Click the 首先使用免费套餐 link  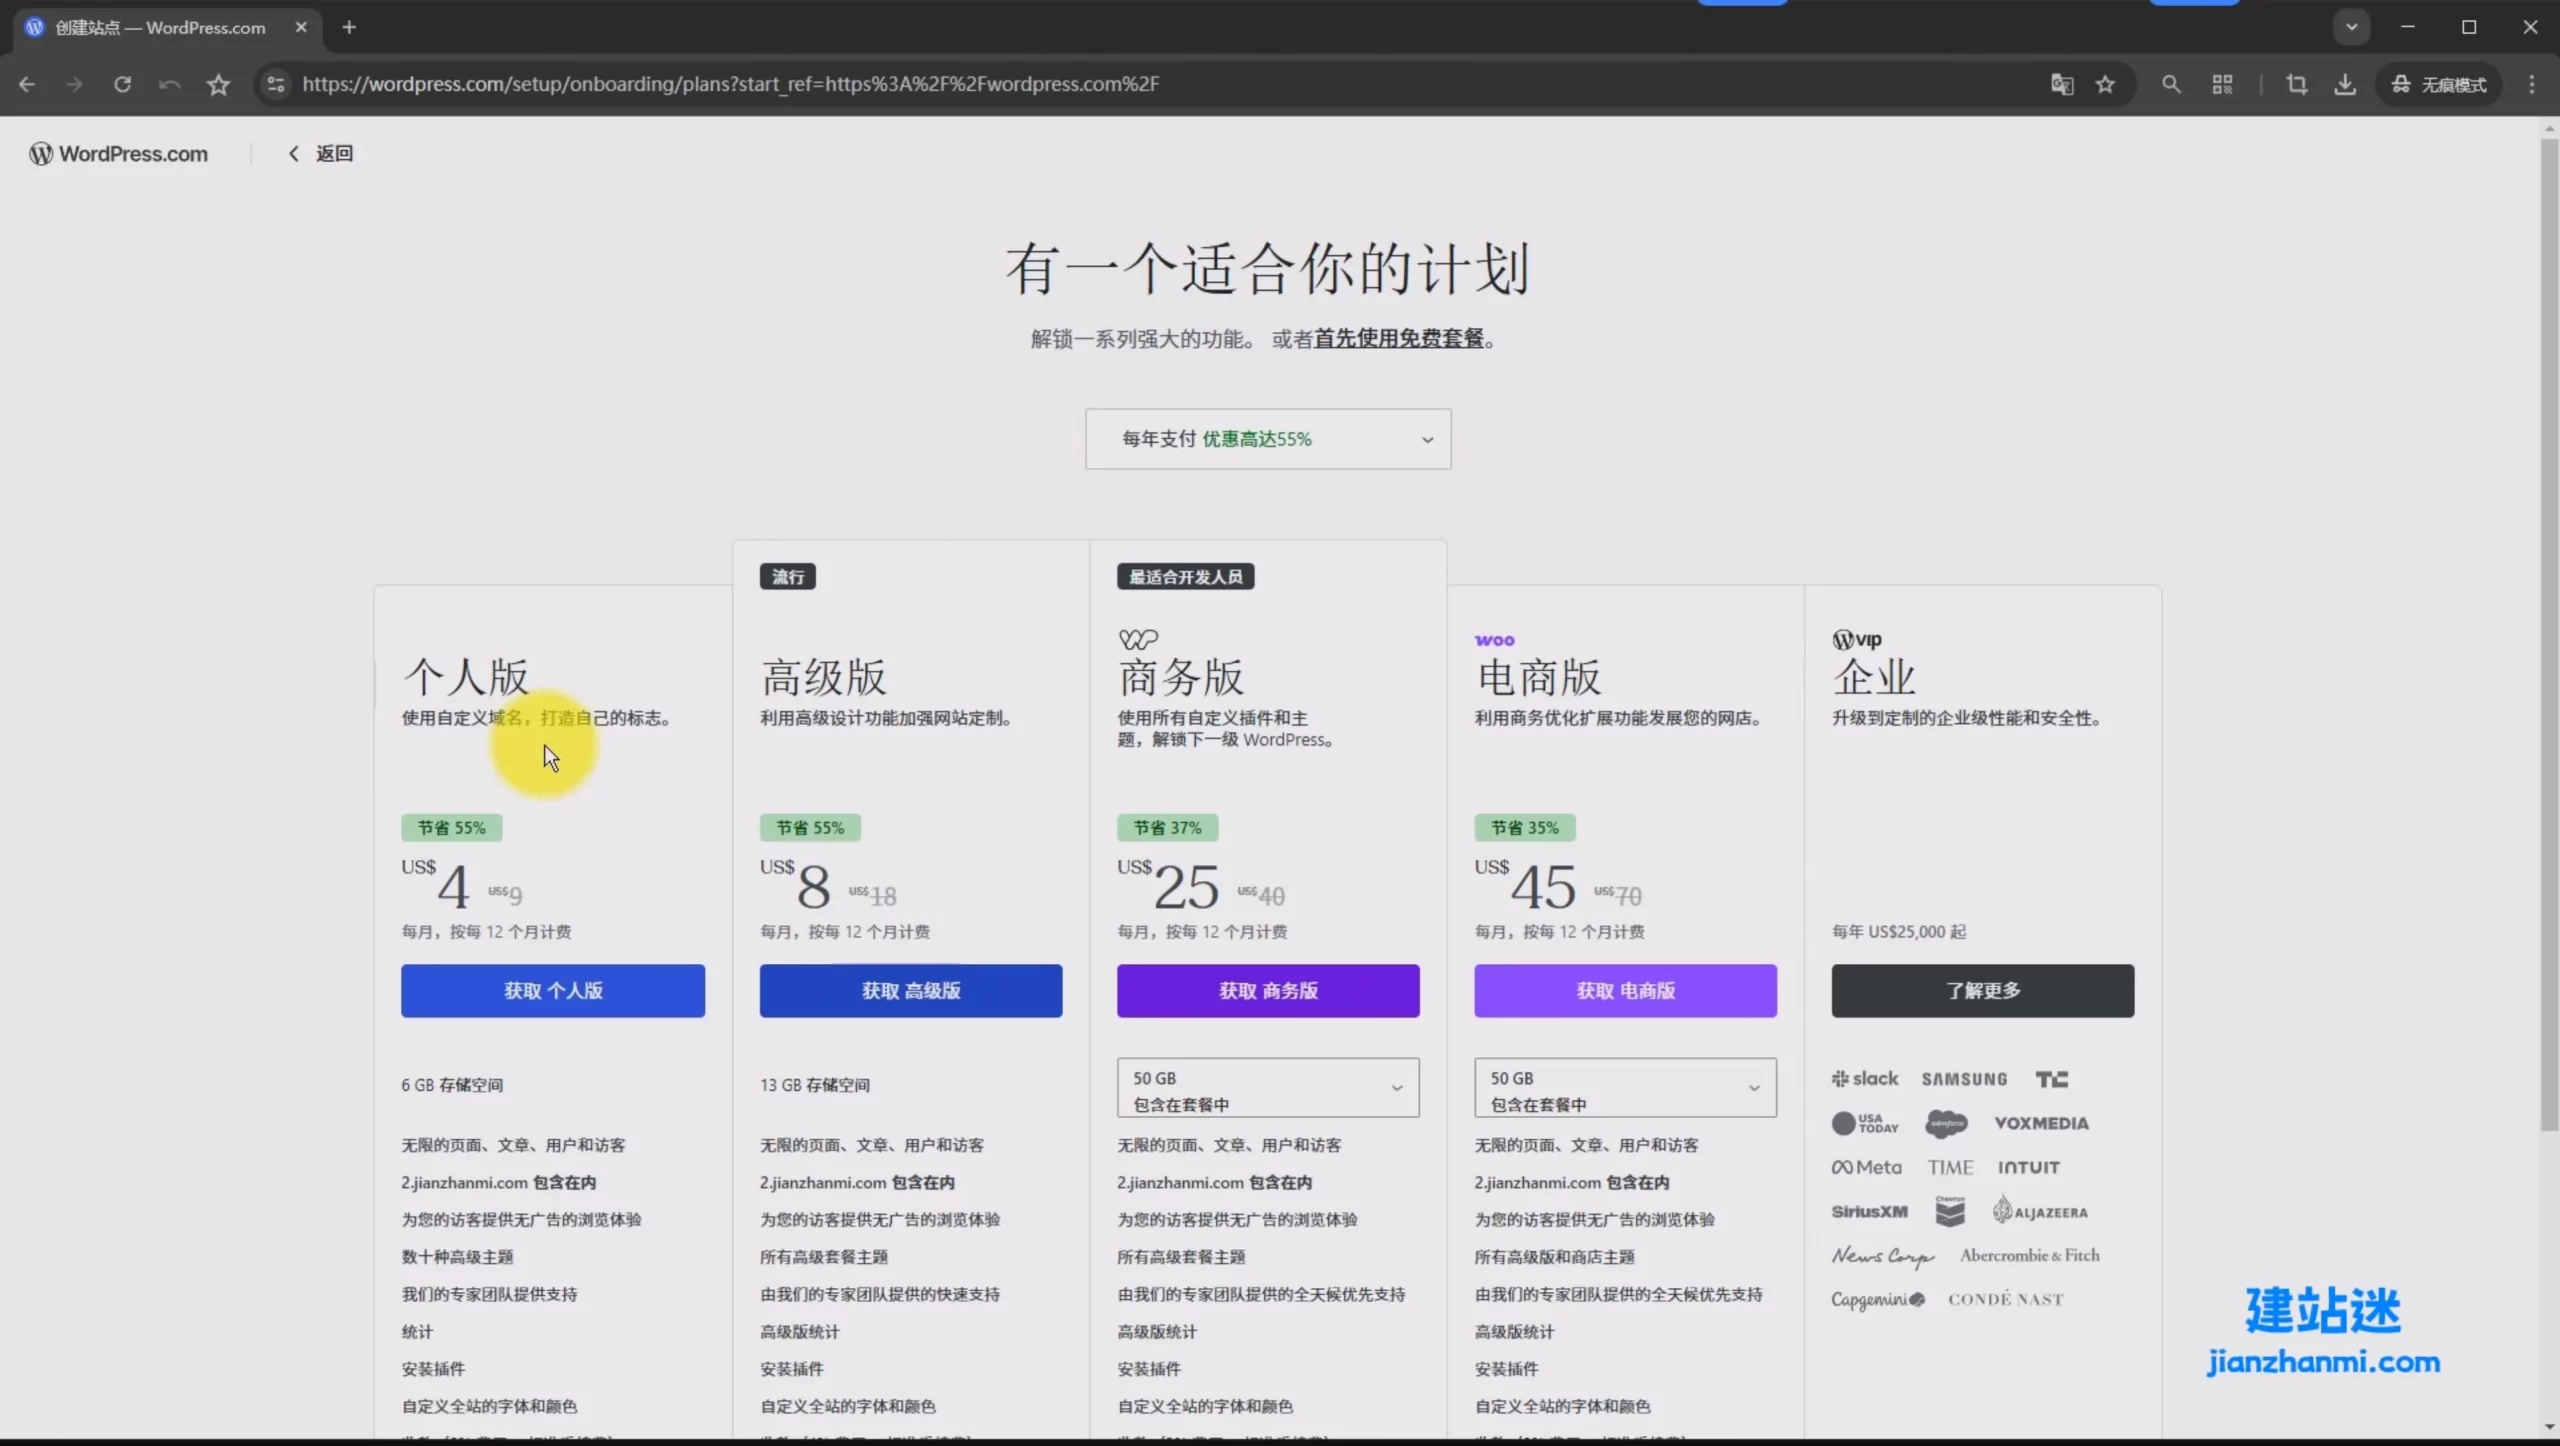tap(1398, 338)
